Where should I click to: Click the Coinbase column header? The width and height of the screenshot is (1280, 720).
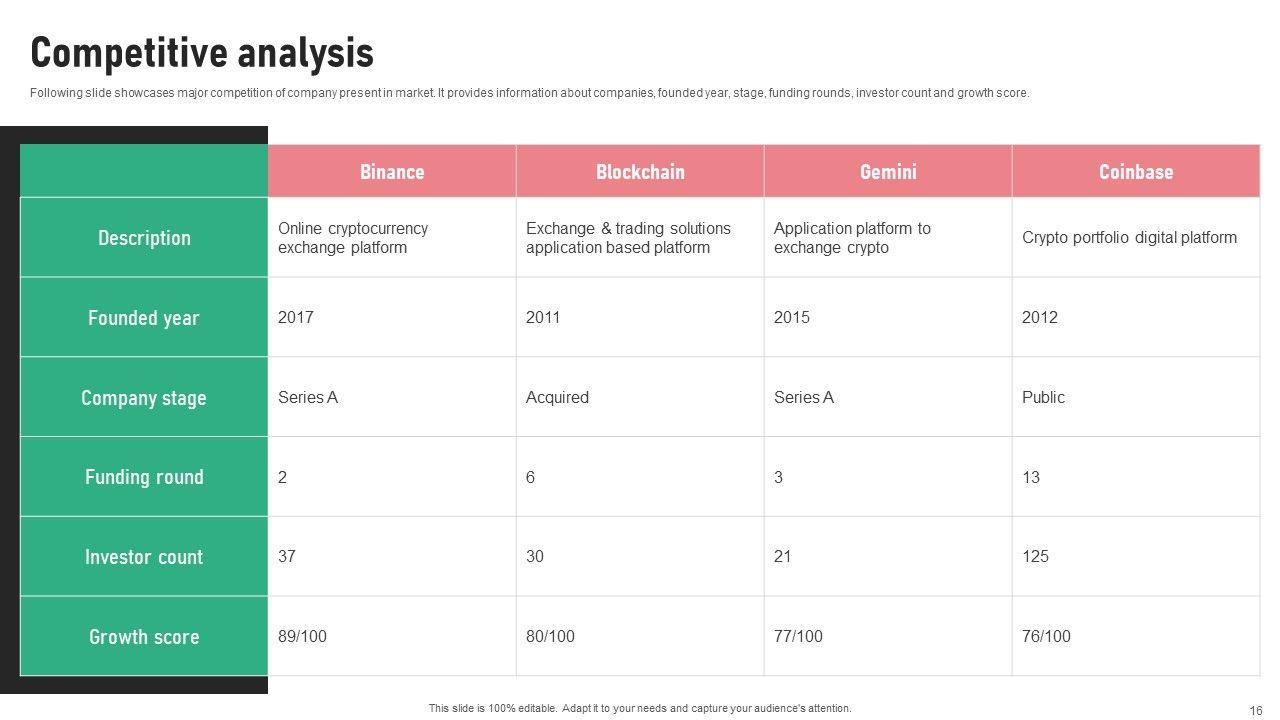click(x=1135, y=171)
